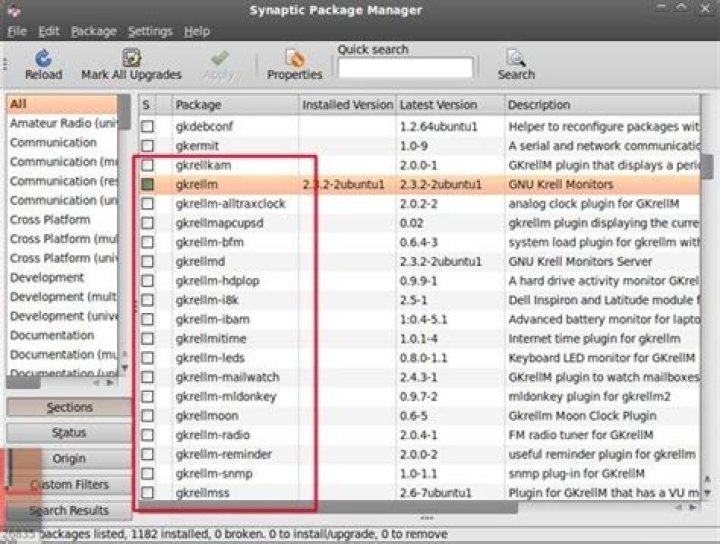
Task: Select the plain Cross Platform category
Action: [x=62, y=220]
